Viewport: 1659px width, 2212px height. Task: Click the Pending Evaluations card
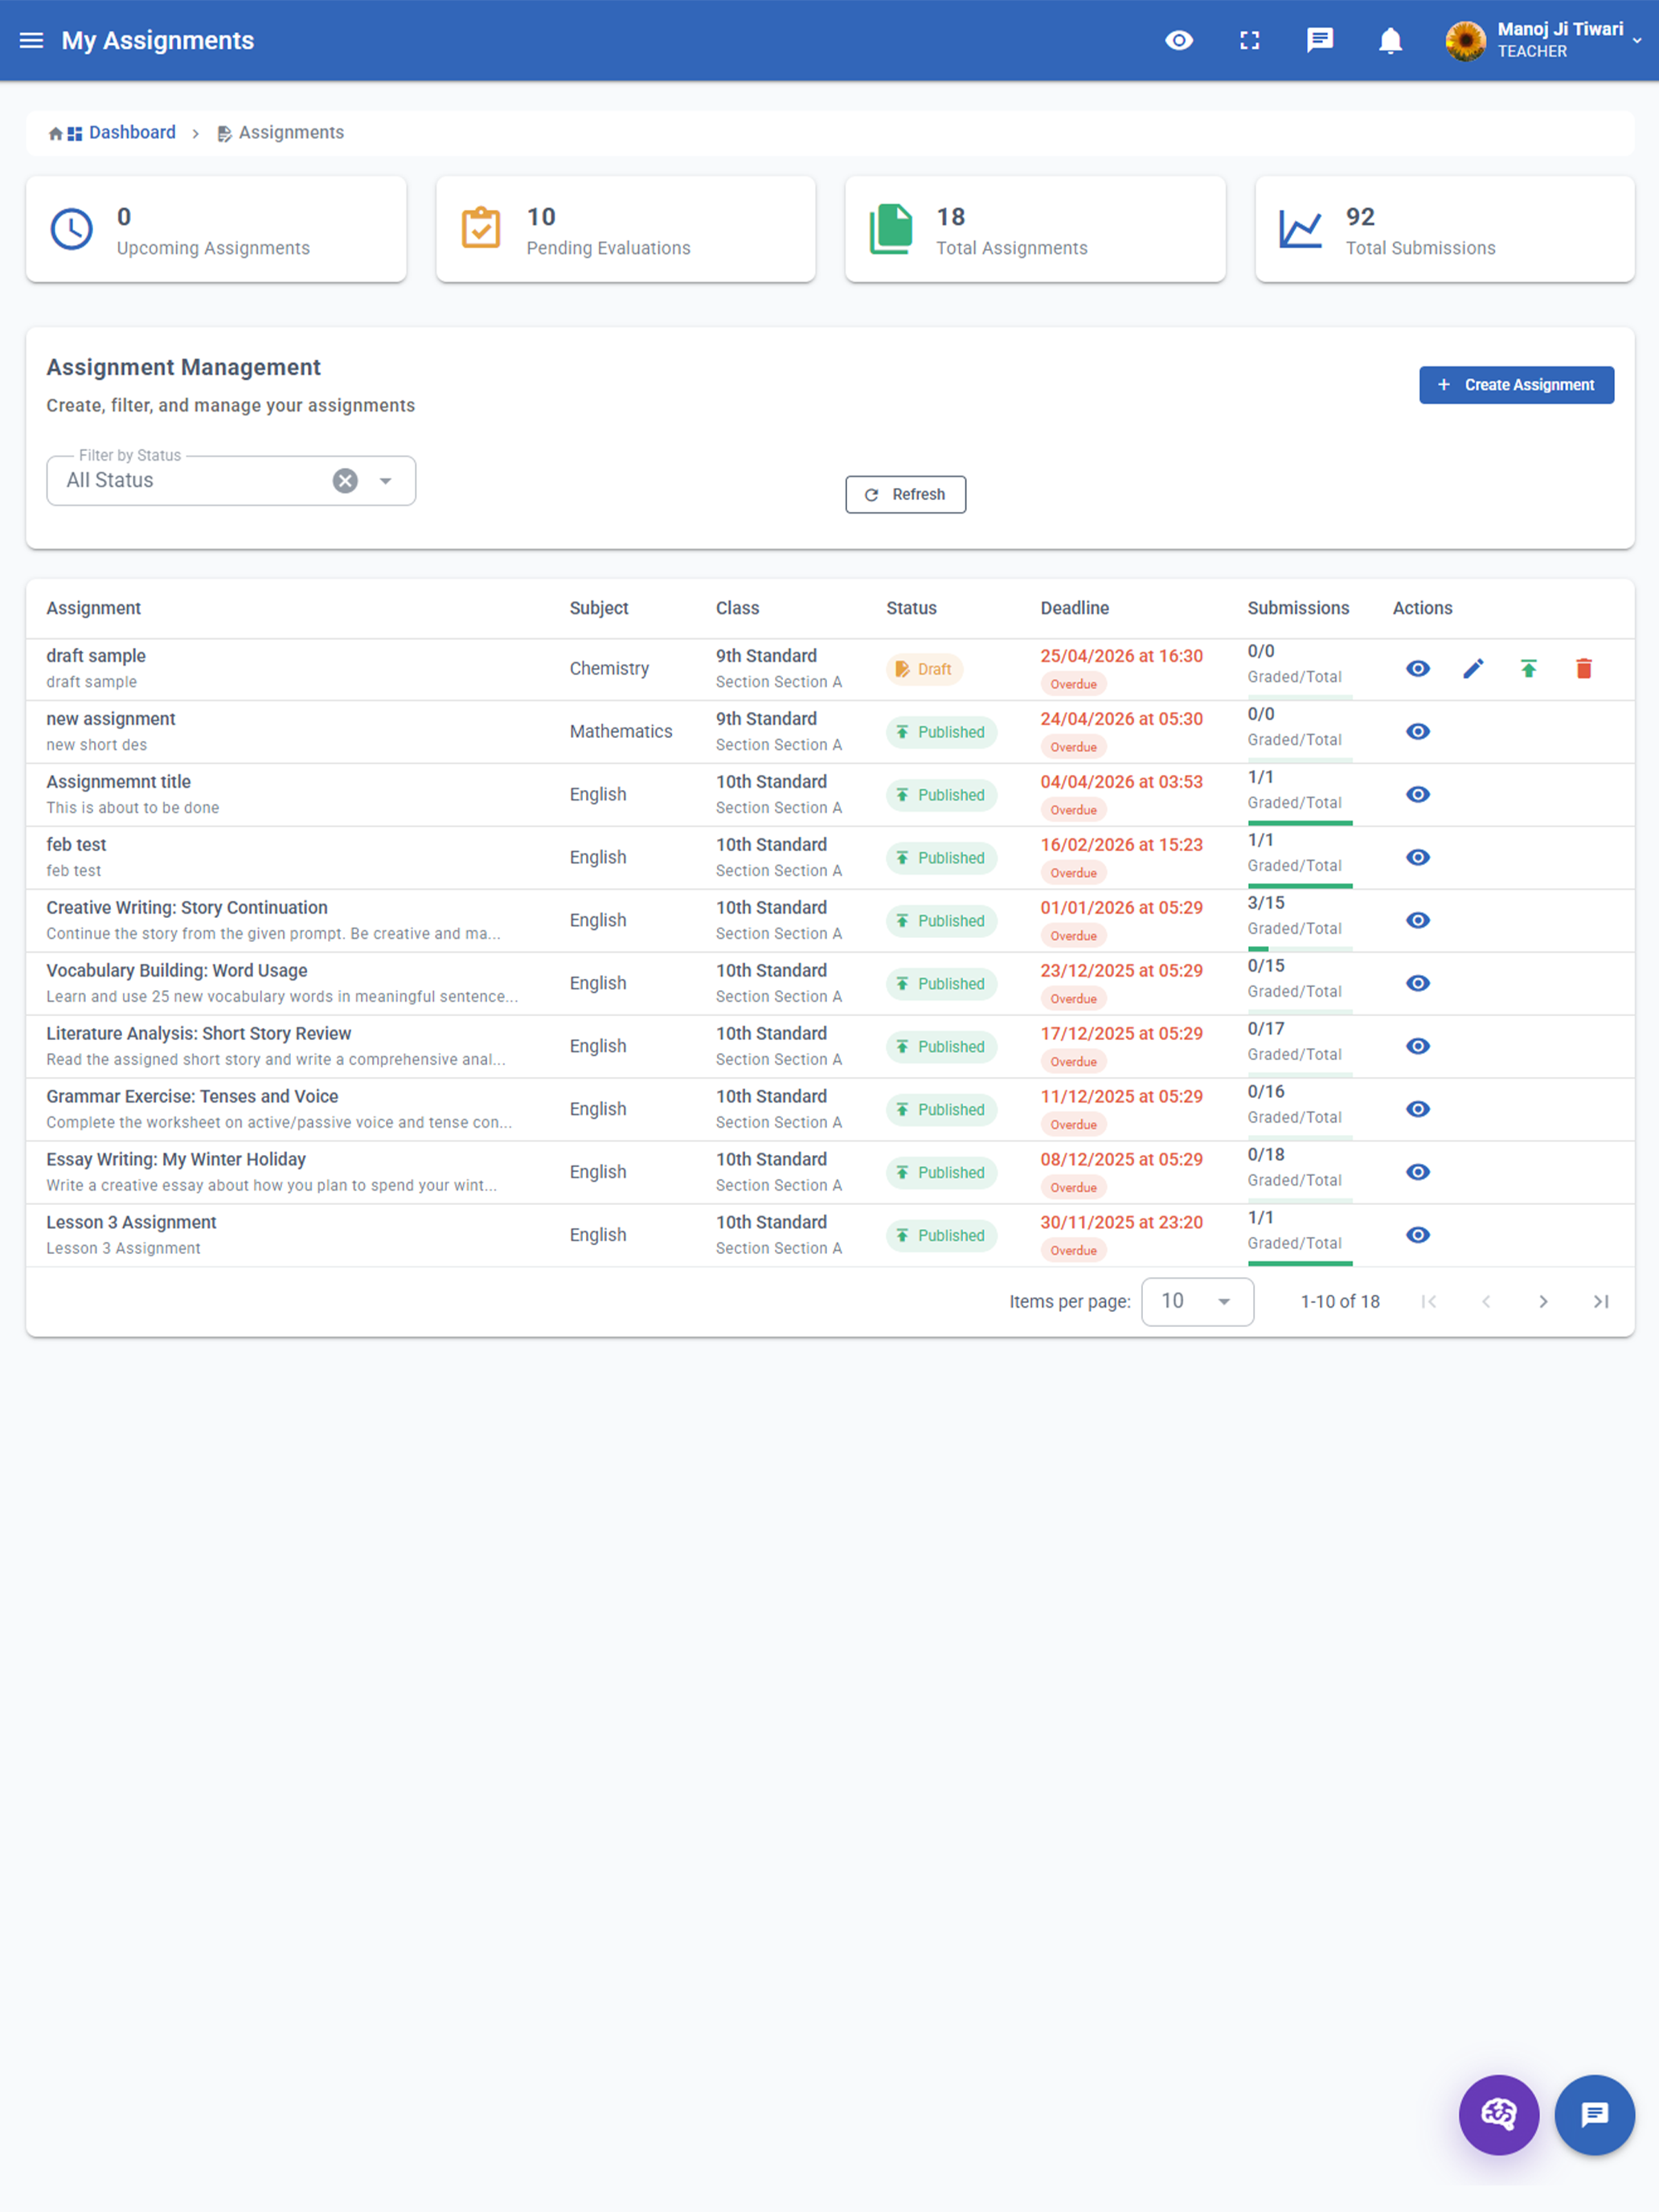coord(625,230)
